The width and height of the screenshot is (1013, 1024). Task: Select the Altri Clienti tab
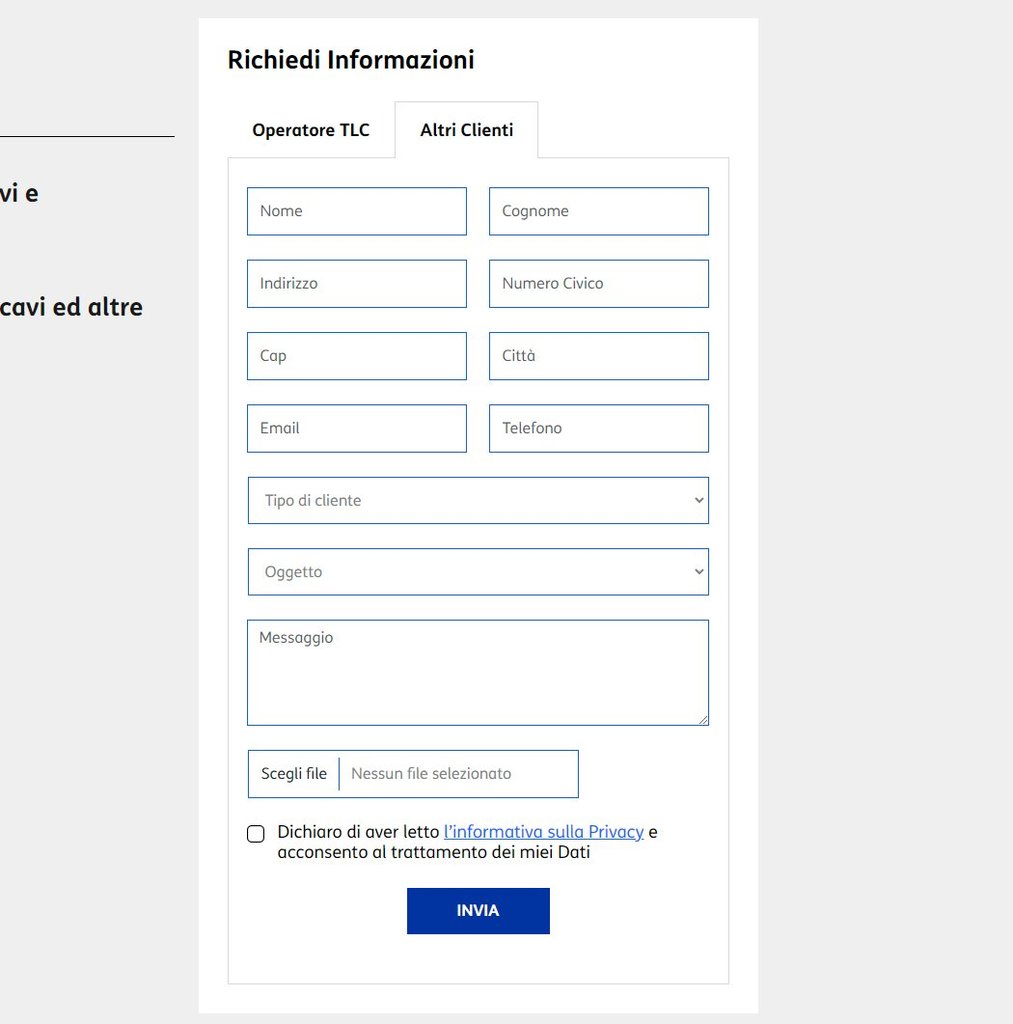[466, 130]
